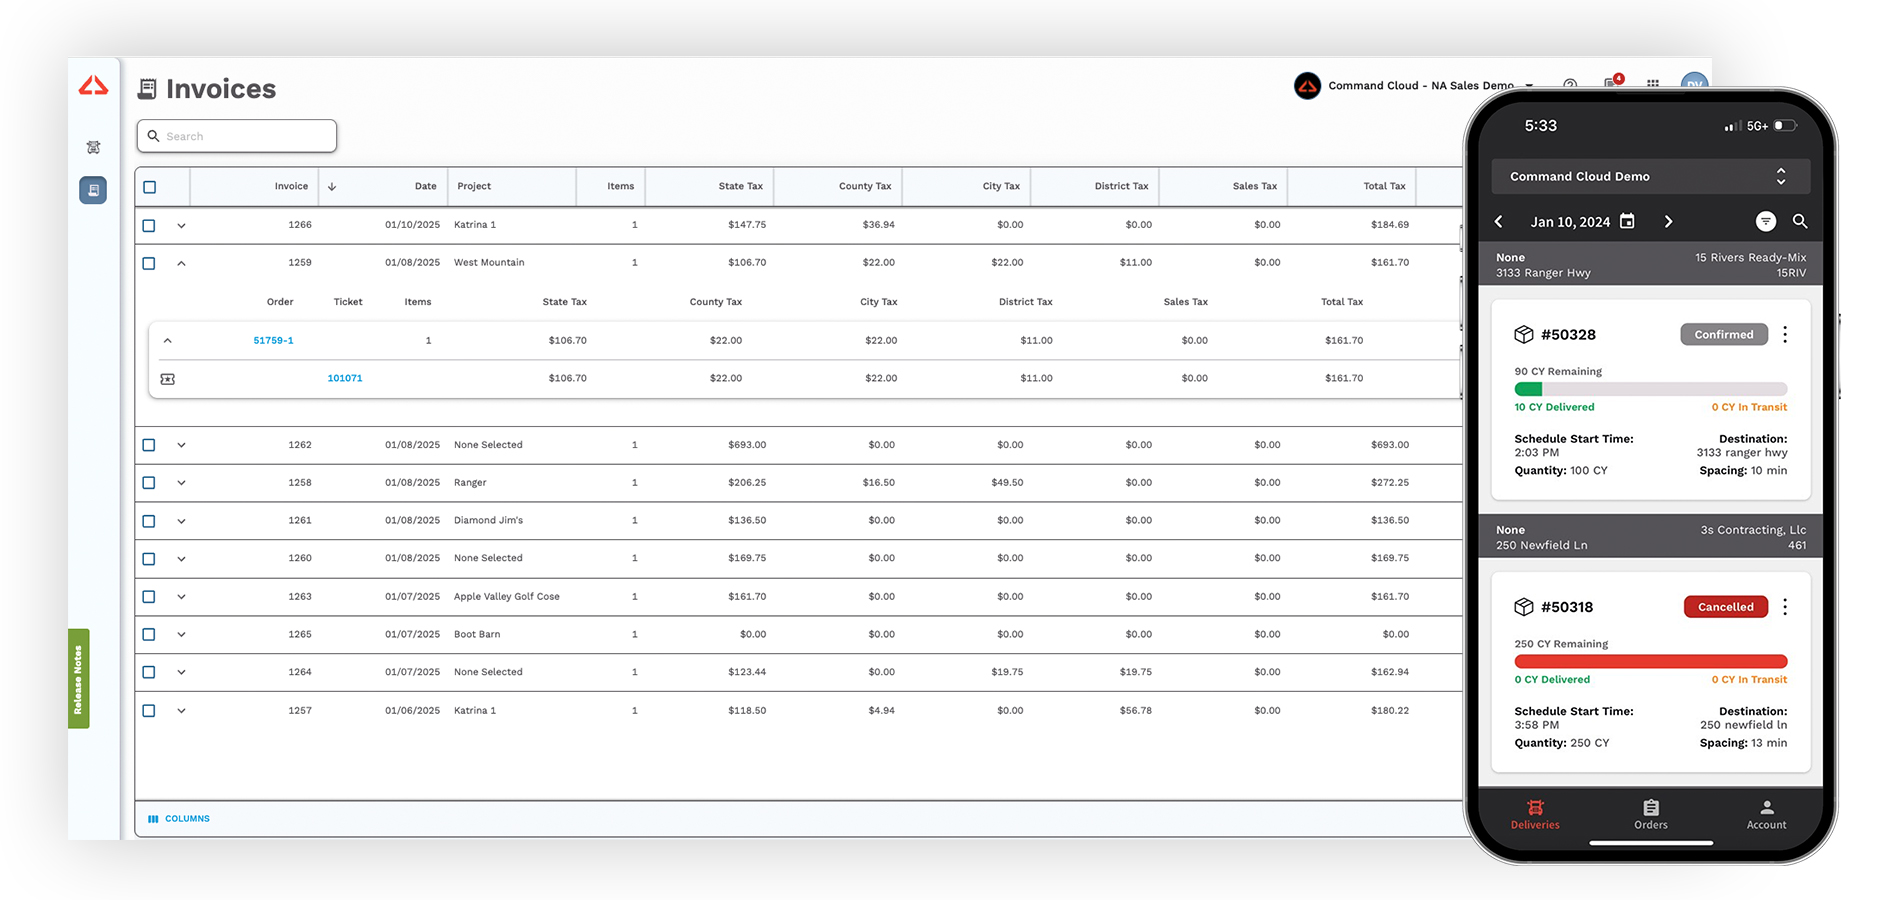Select the truck icon in the left sidebar
Viewport: 1893px width, 900px height.
(x=93, y=147)
